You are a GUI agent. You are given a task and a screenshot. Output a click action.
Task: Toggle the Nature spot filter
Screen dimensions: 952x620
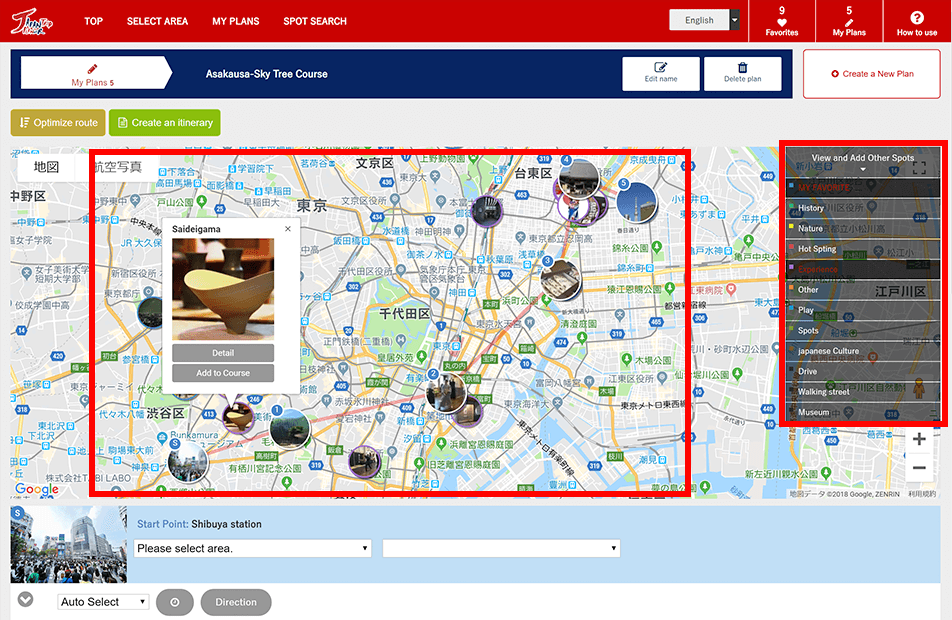(863, 228)
